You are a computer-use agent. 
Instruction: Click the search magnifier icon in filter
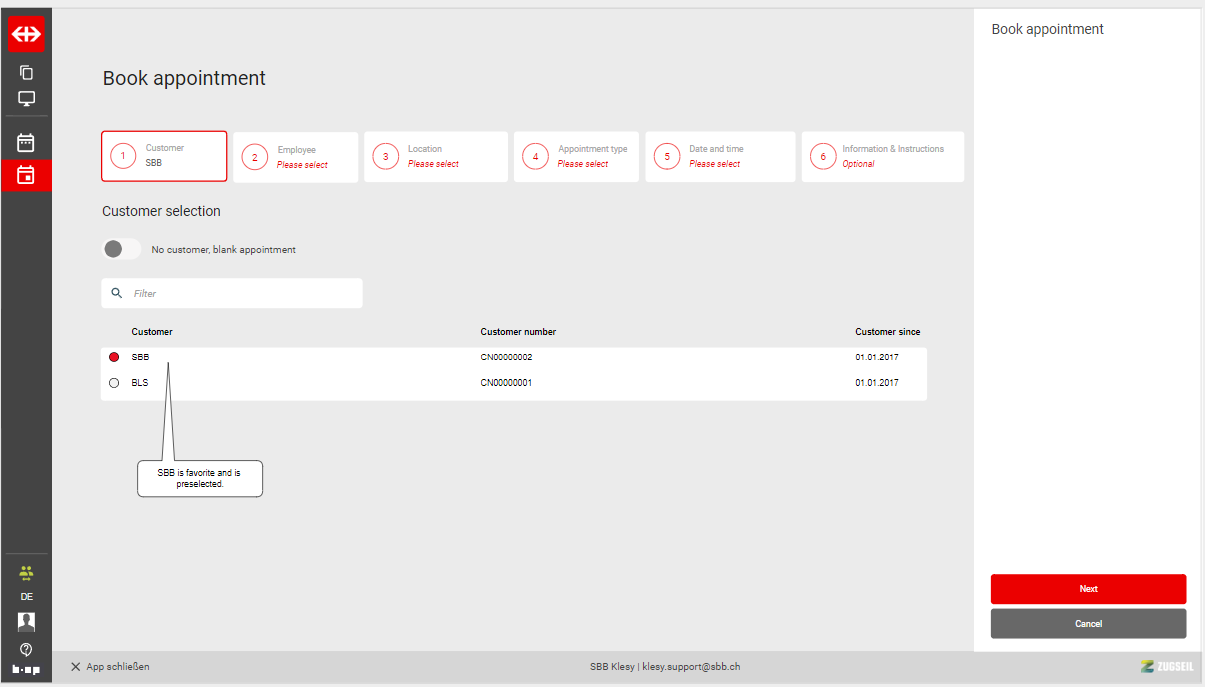[x=117, y=293]
